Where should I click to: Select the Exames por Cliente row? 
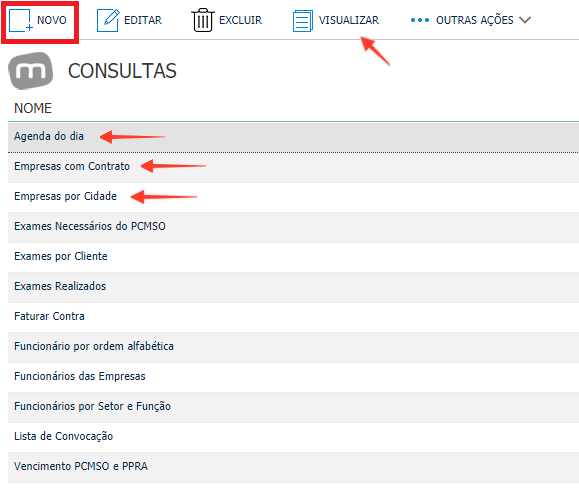pyautogui.click(x=293, y=257)
